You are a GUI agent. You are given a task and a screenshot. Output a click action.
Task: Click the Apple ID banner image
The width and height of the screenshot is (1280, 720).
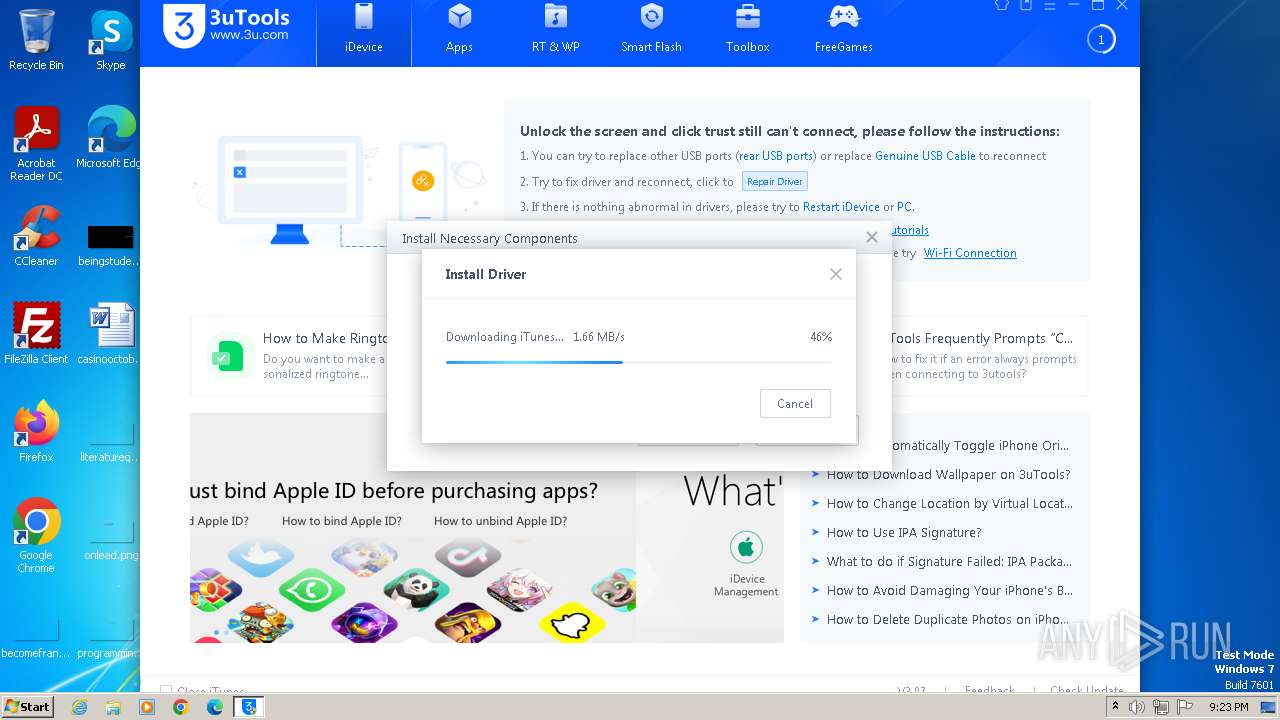(x=412, y=528)
